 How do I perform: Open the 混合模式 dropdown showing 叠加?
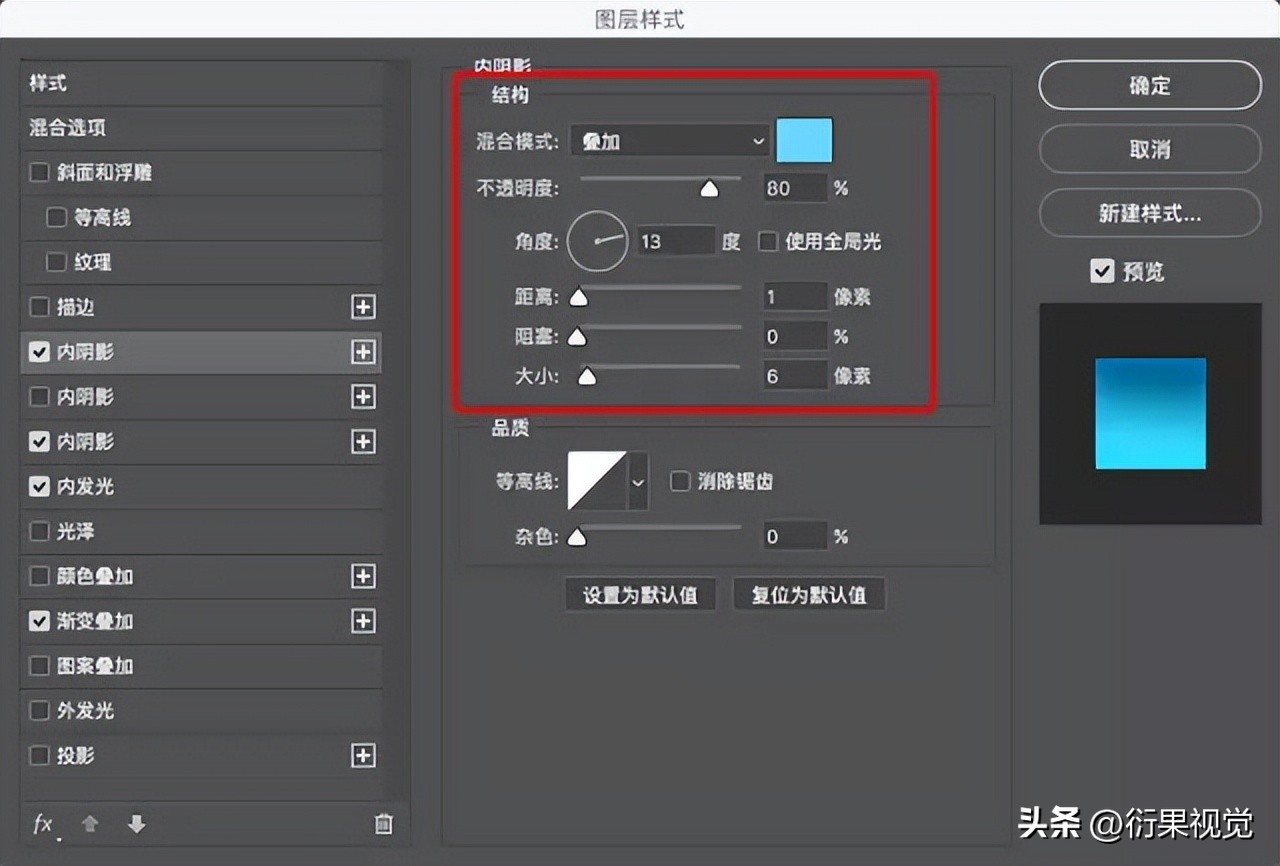coord(668,141)
